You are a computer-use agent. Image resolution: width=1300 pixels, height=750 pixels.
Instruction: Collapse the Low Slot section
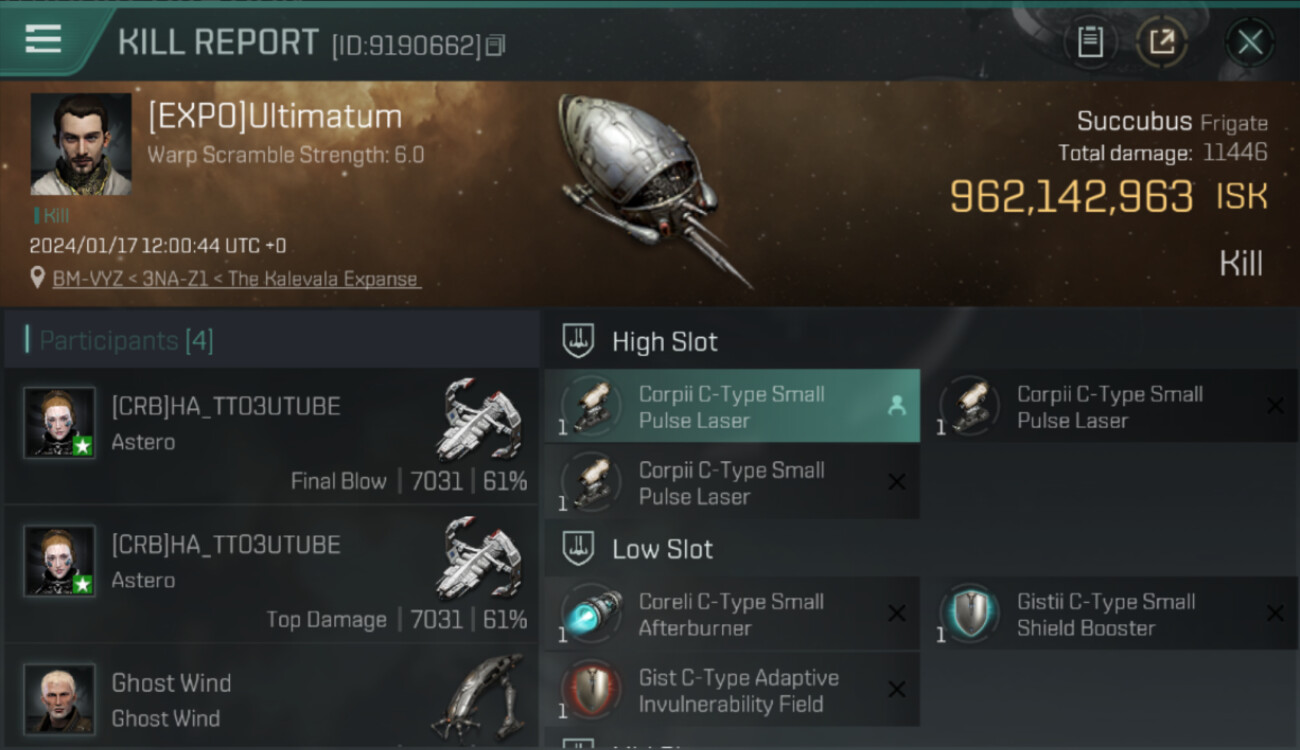pyautogui.click(x=578, y=549)
